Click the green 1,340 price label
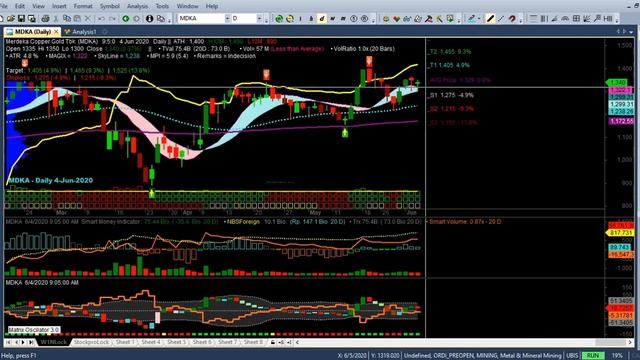Image resolution: width=640 pixels, height=360 pixels. tap(618, 82)
